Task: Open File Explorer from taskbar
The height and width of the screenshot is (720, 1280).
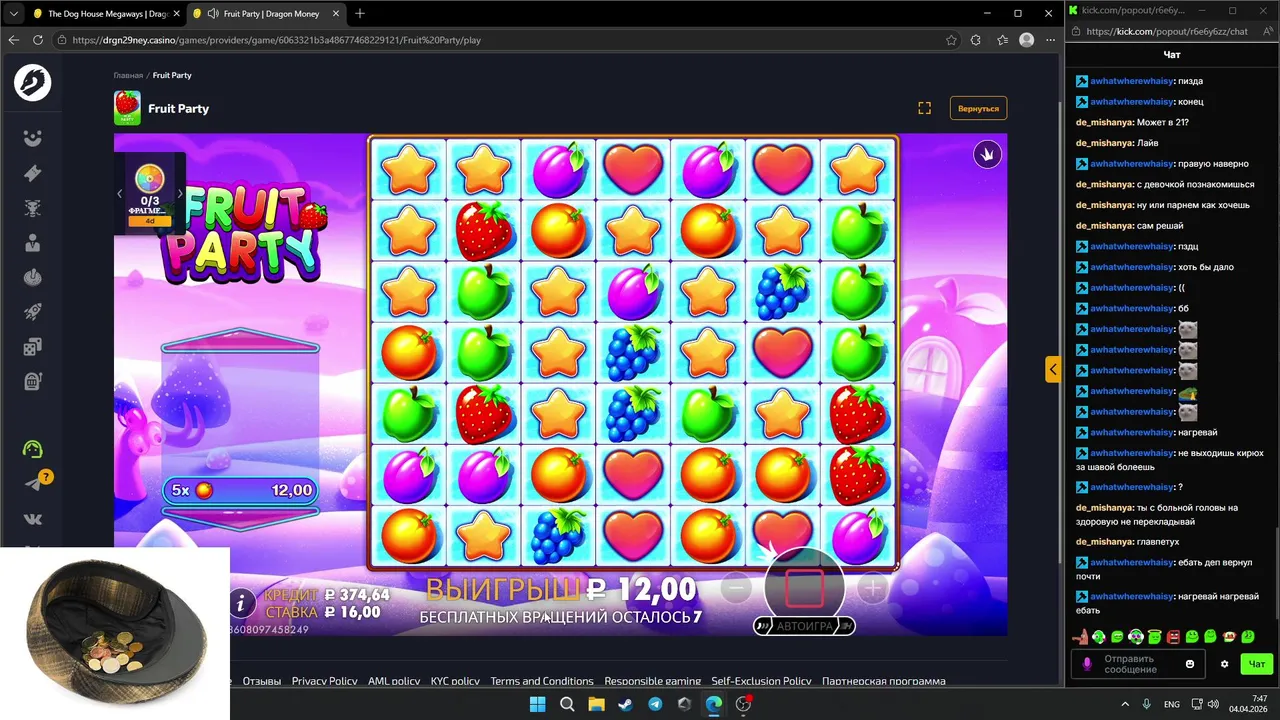Action: click(596, 704)
